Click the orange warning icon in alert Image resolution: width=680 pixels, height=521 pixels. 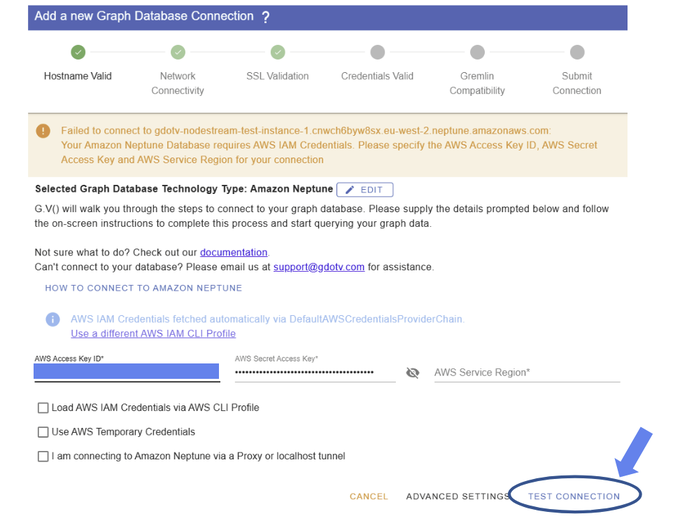point(43,131)
